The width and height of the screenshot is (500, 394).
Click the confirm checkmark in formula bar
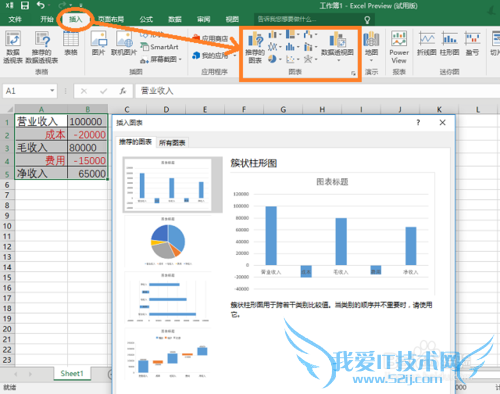click(x=103, y=91)
